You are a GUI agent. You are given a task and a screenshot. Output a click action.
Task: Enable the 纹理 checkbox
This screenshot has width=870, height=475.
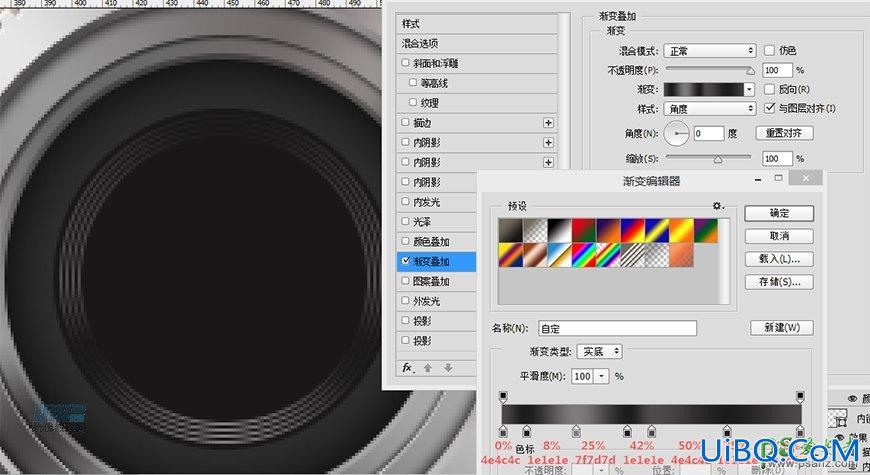point(412,102)
